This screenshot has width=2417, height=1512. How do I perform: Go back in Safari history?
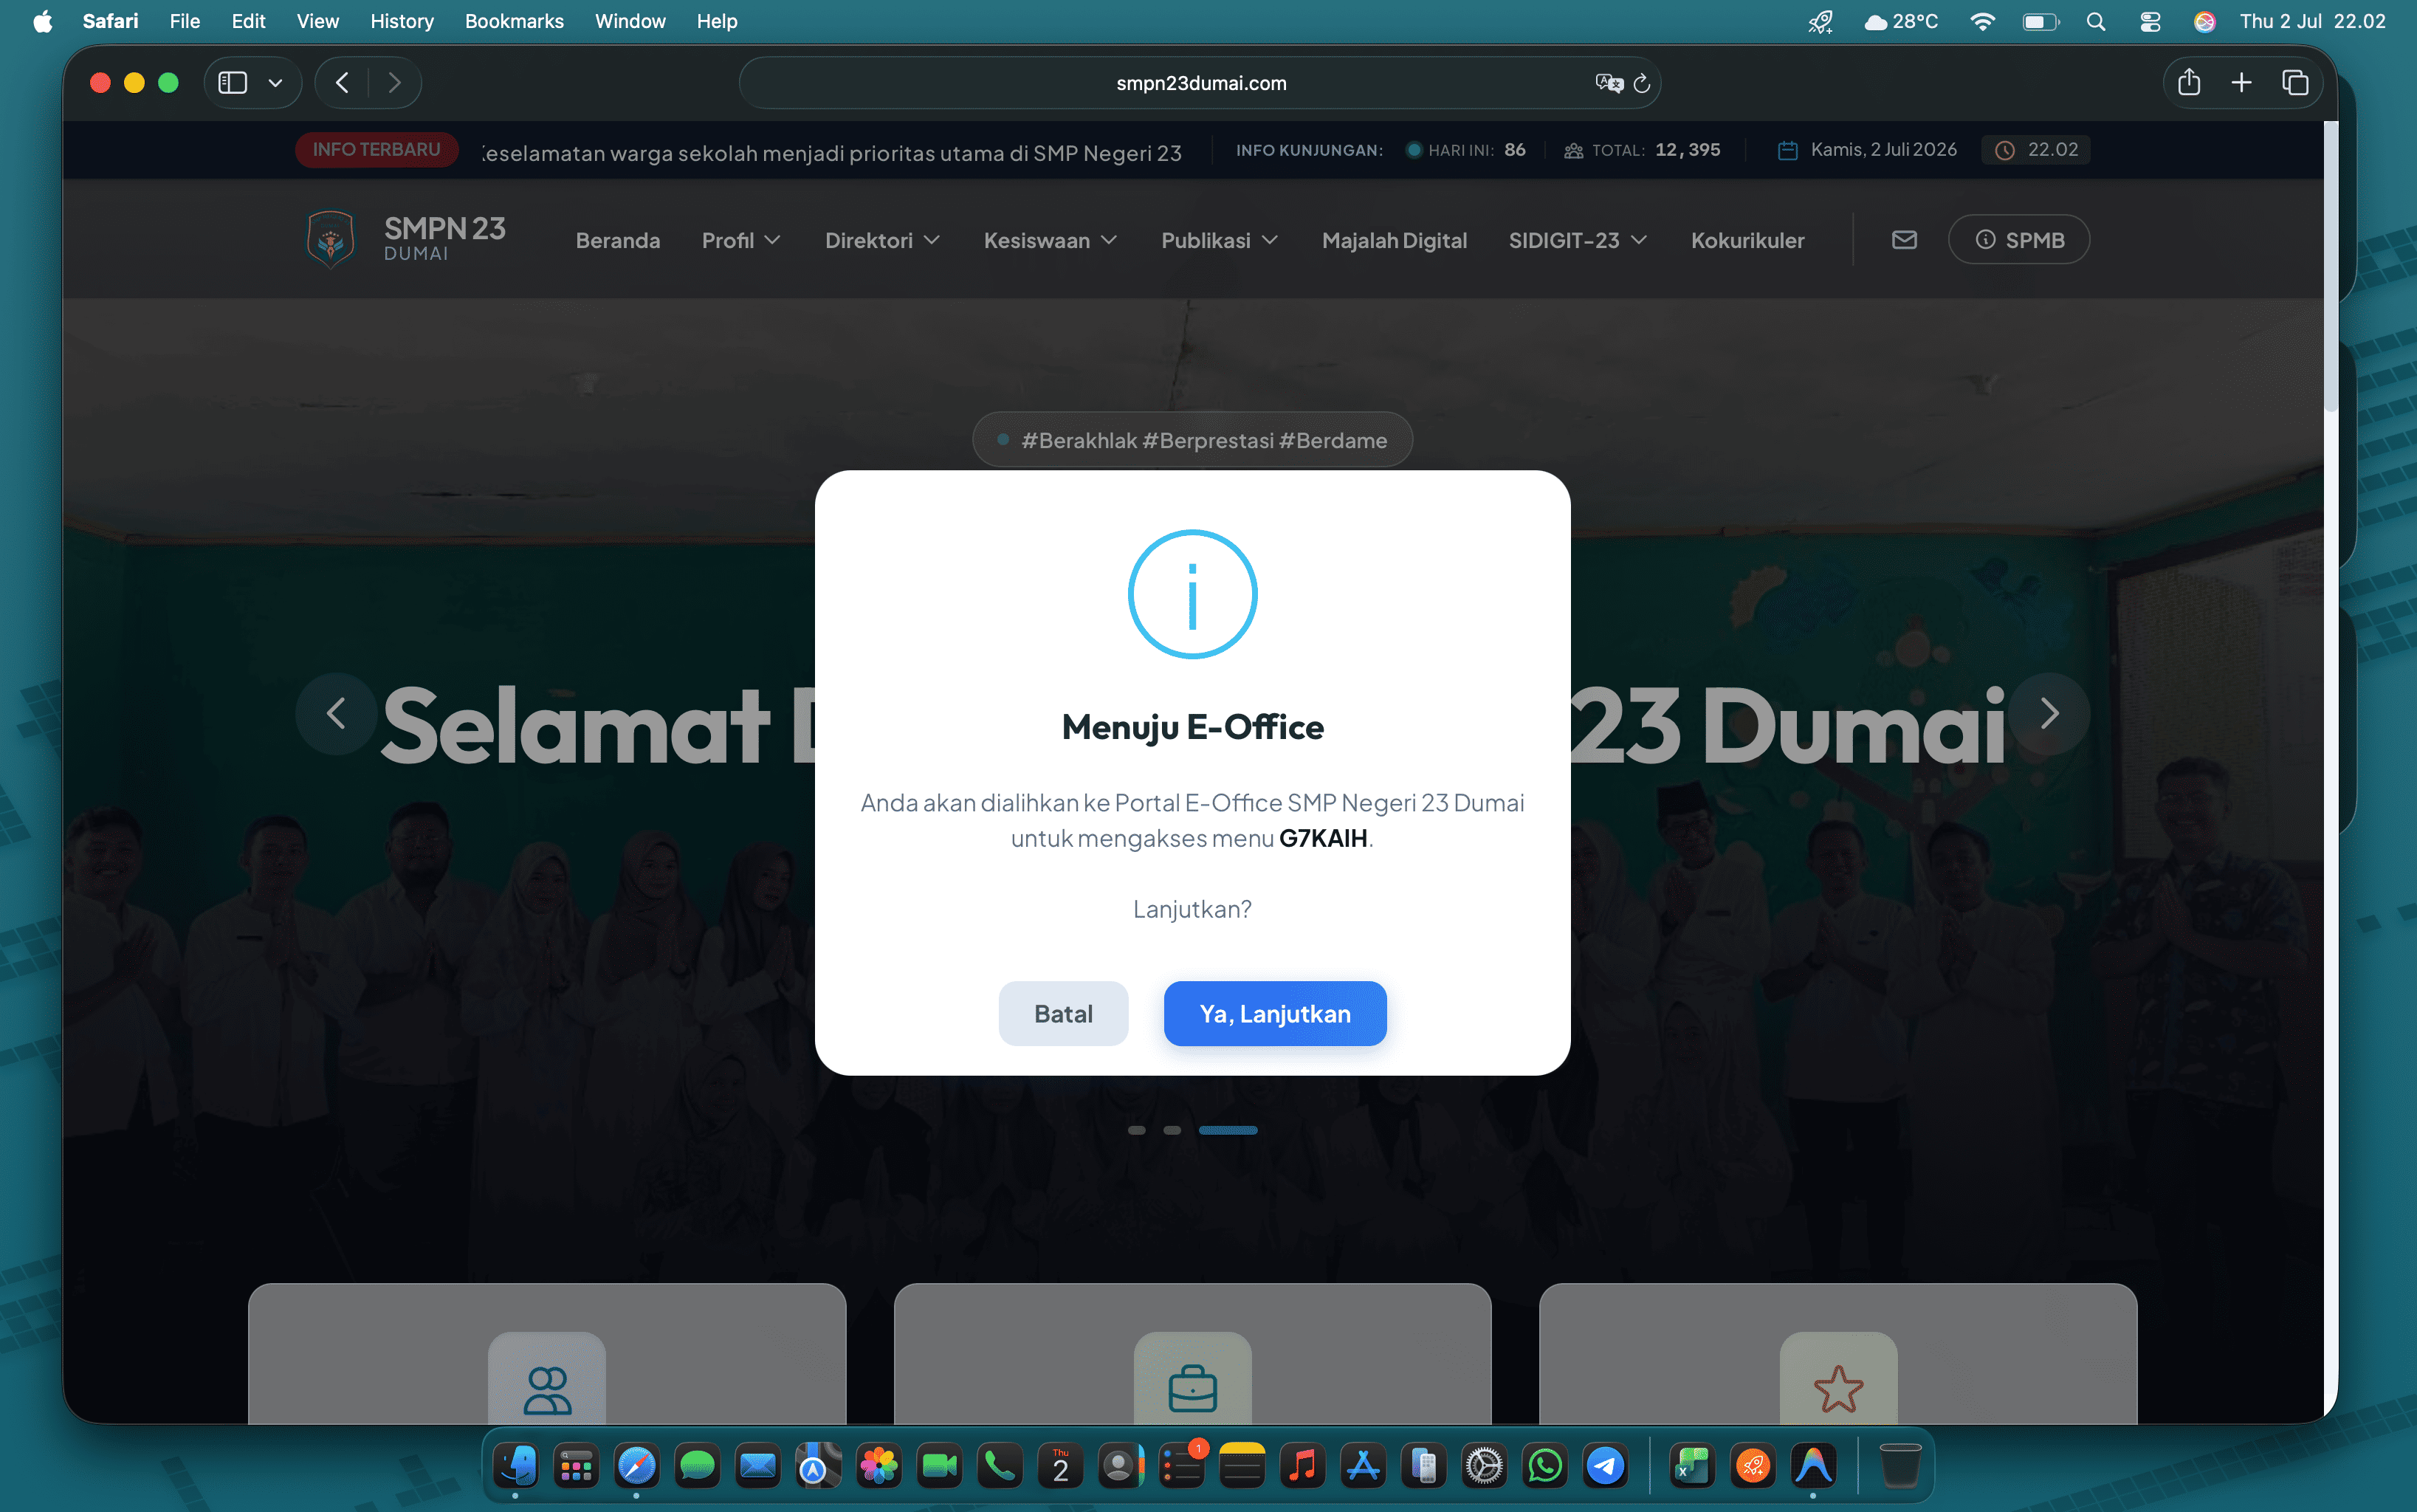pyautogui.click(x=342, y=83)
